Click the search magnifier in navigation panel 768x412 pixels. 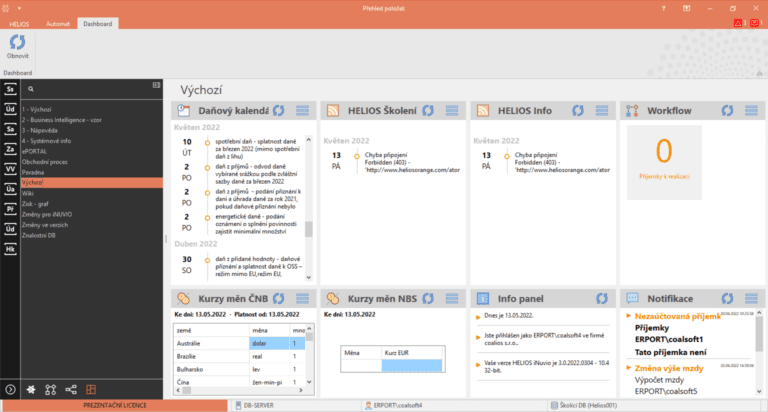31,89
